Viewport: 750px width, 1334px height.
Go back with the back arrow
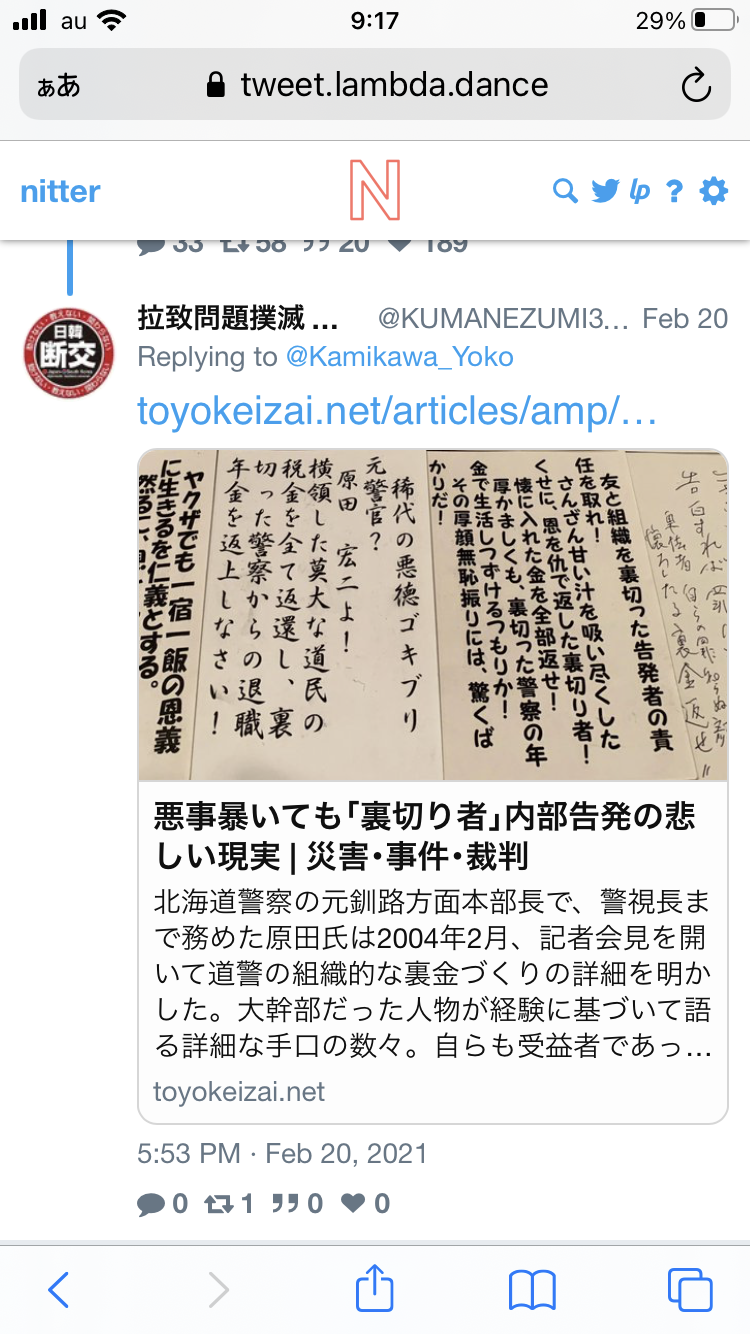(x=59, y=1291)
